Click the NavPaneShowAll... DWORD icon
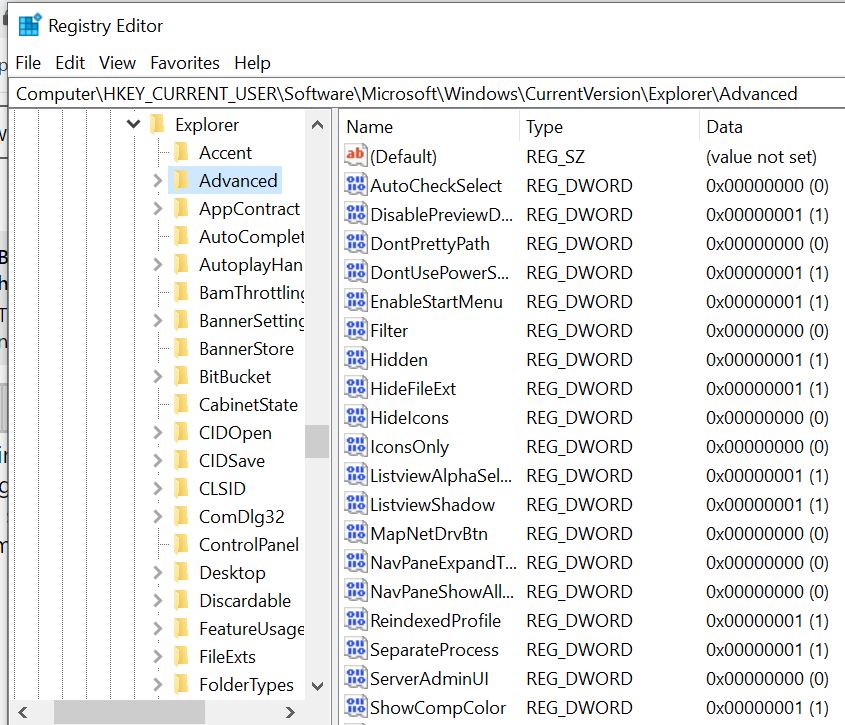 click(356, 591)
